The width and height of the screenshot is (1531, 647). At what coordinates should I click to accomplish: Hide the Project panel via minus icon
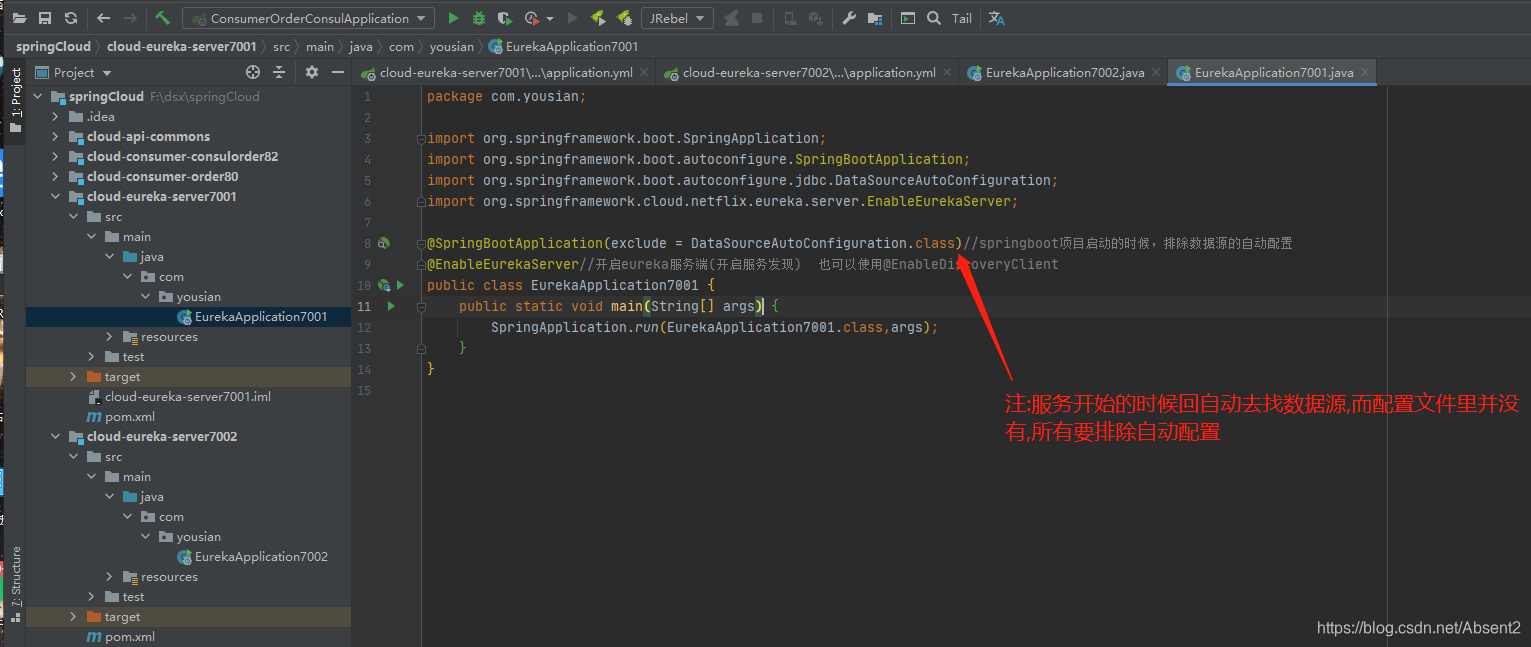point(338,72)
